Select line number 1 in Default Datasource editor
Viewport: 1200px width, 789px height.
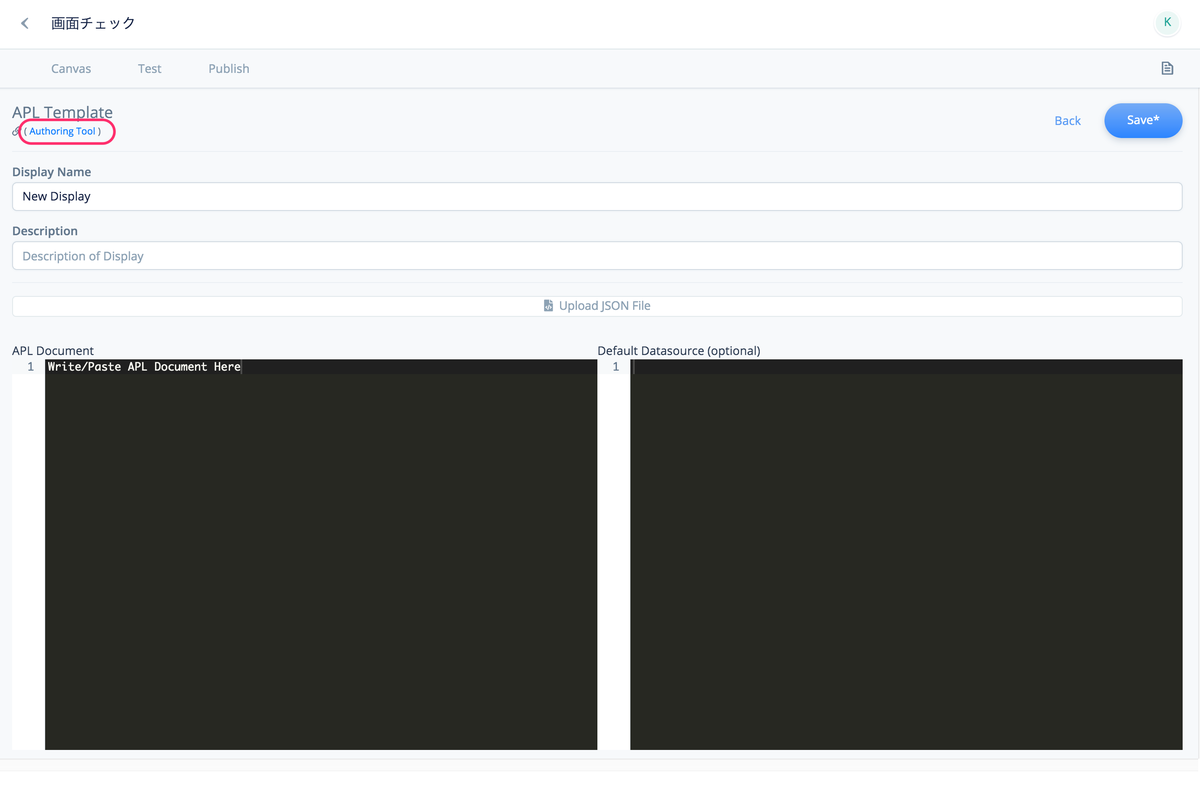point(615,367)
